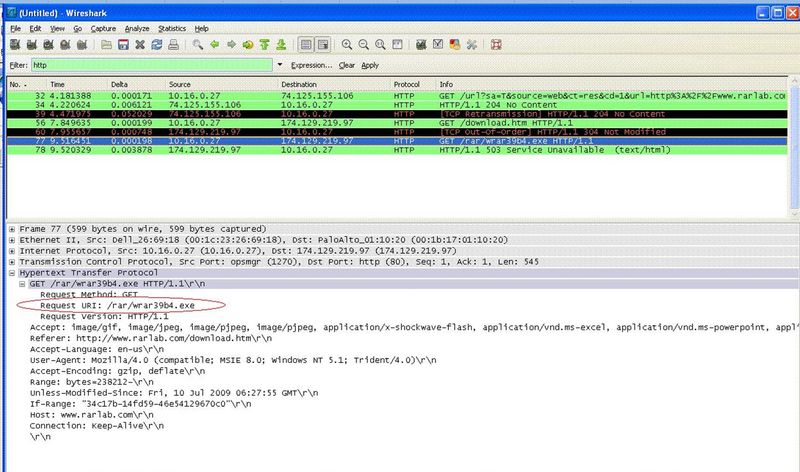Image resolution: width=800 pixels, height=472 pixels.
Task: Edit display filters icon
Action: pyautogui.click(x=438, y=45)
